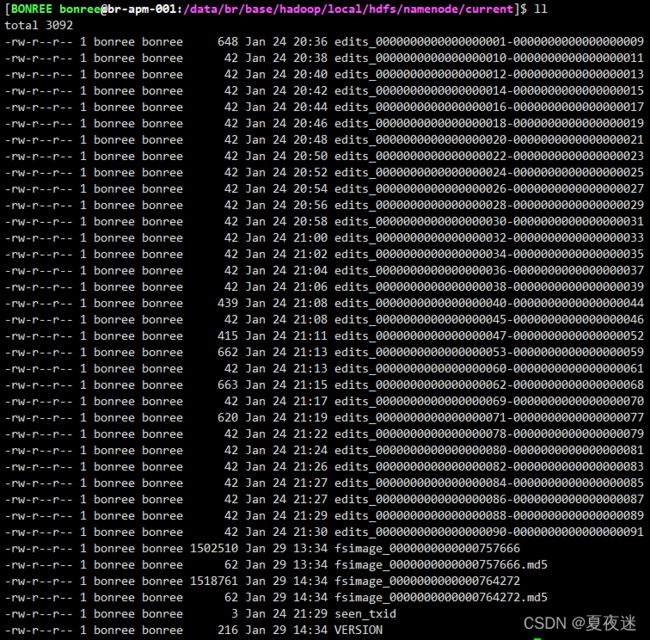Select file edits_0000000000000000062-0000000000000000068

(489, 385)
